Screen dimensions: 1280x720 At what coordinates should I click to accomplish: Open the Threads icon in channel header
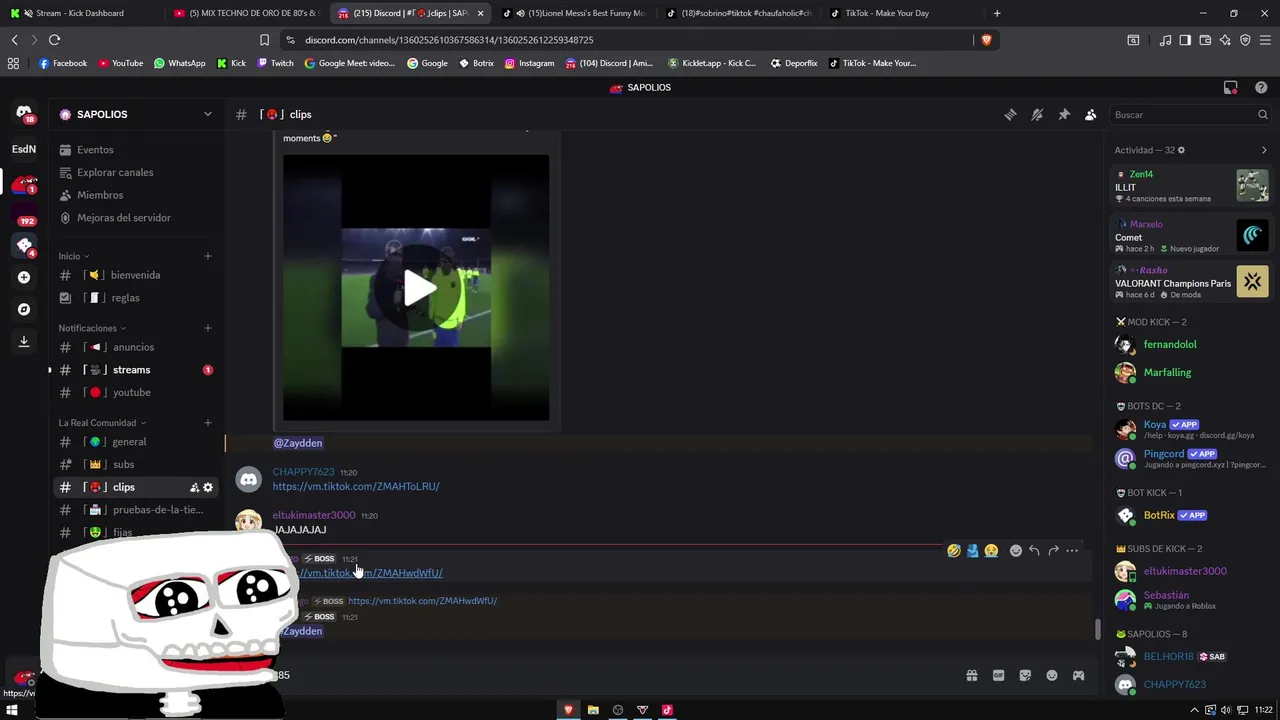coord(1010,115)
